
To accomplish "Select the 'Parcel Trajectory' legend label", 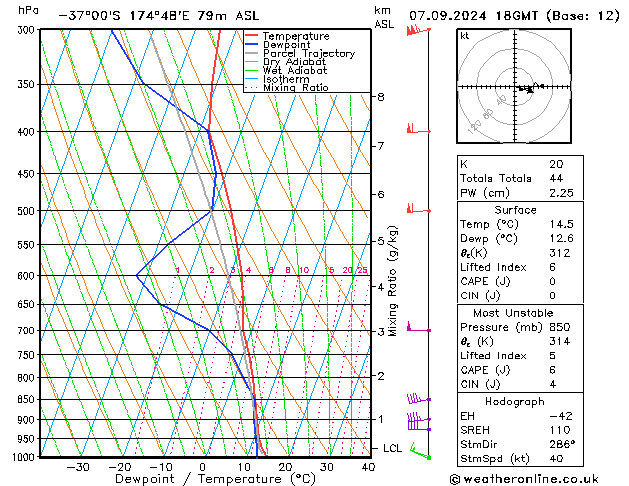I will pyautogui.click(x=309, y=53).
